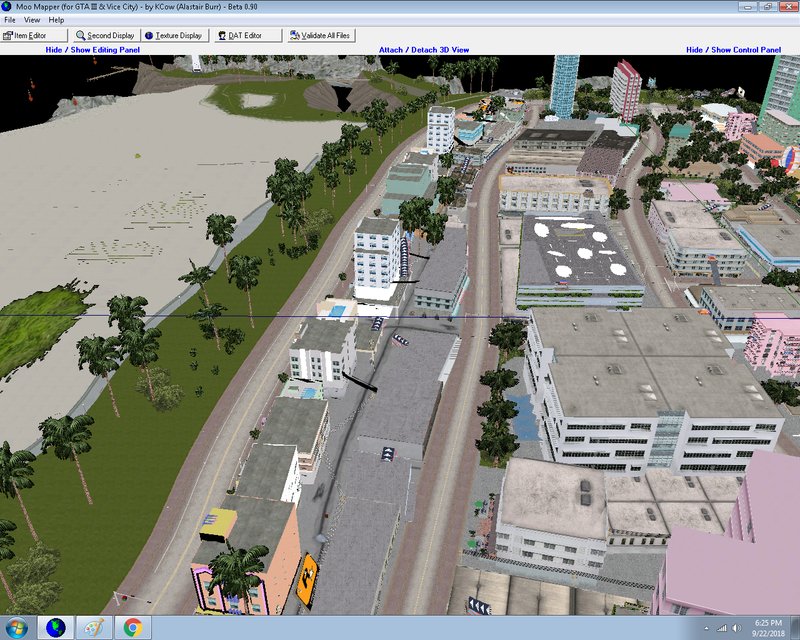Click the volume speaker tray icon
This screenshot has height=640, width=800.
click(x=736, y=628)
